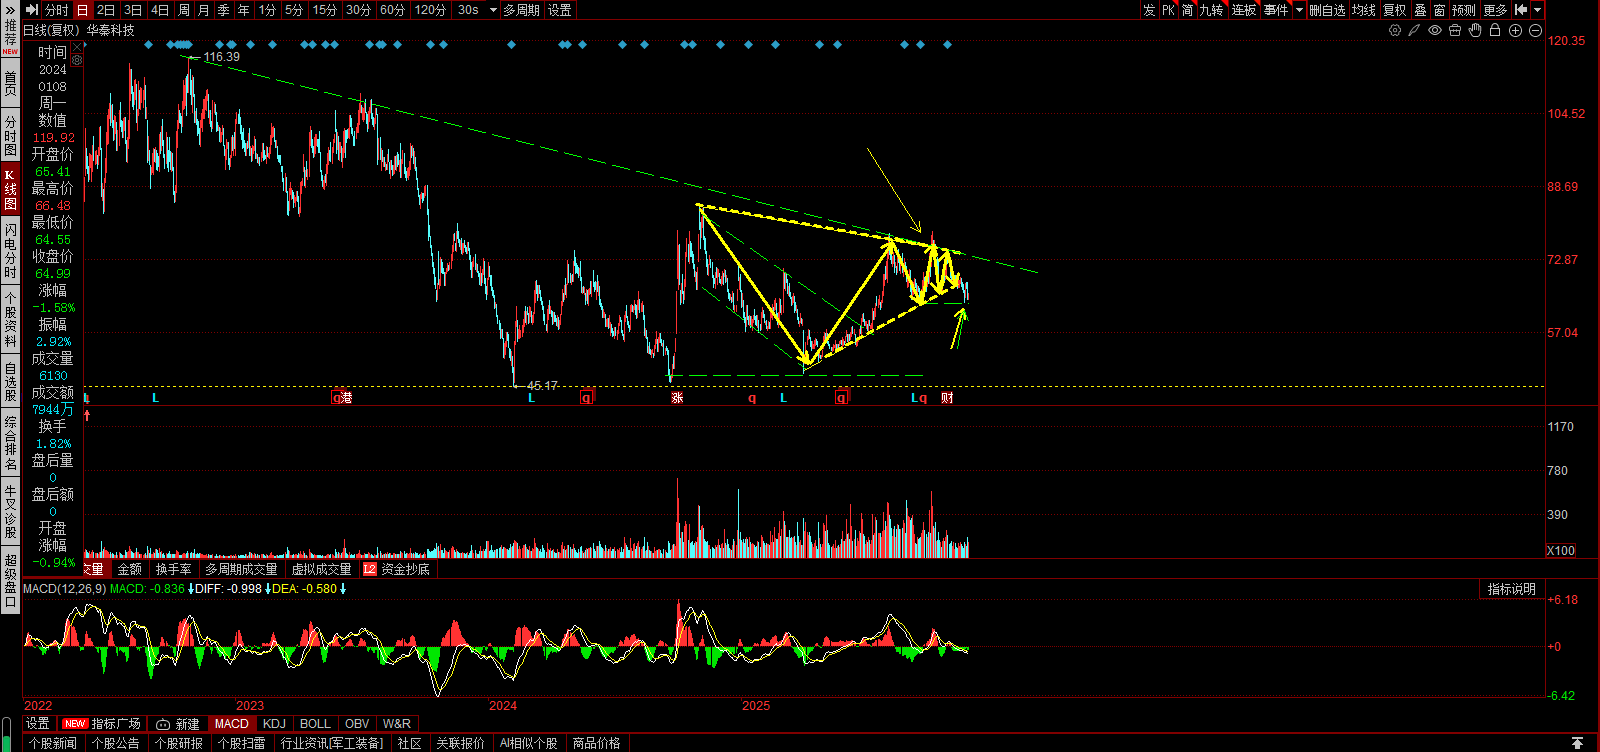1600x752 pixels.
Task: Click the 港 marker on the chart axis
Action: 346,398
